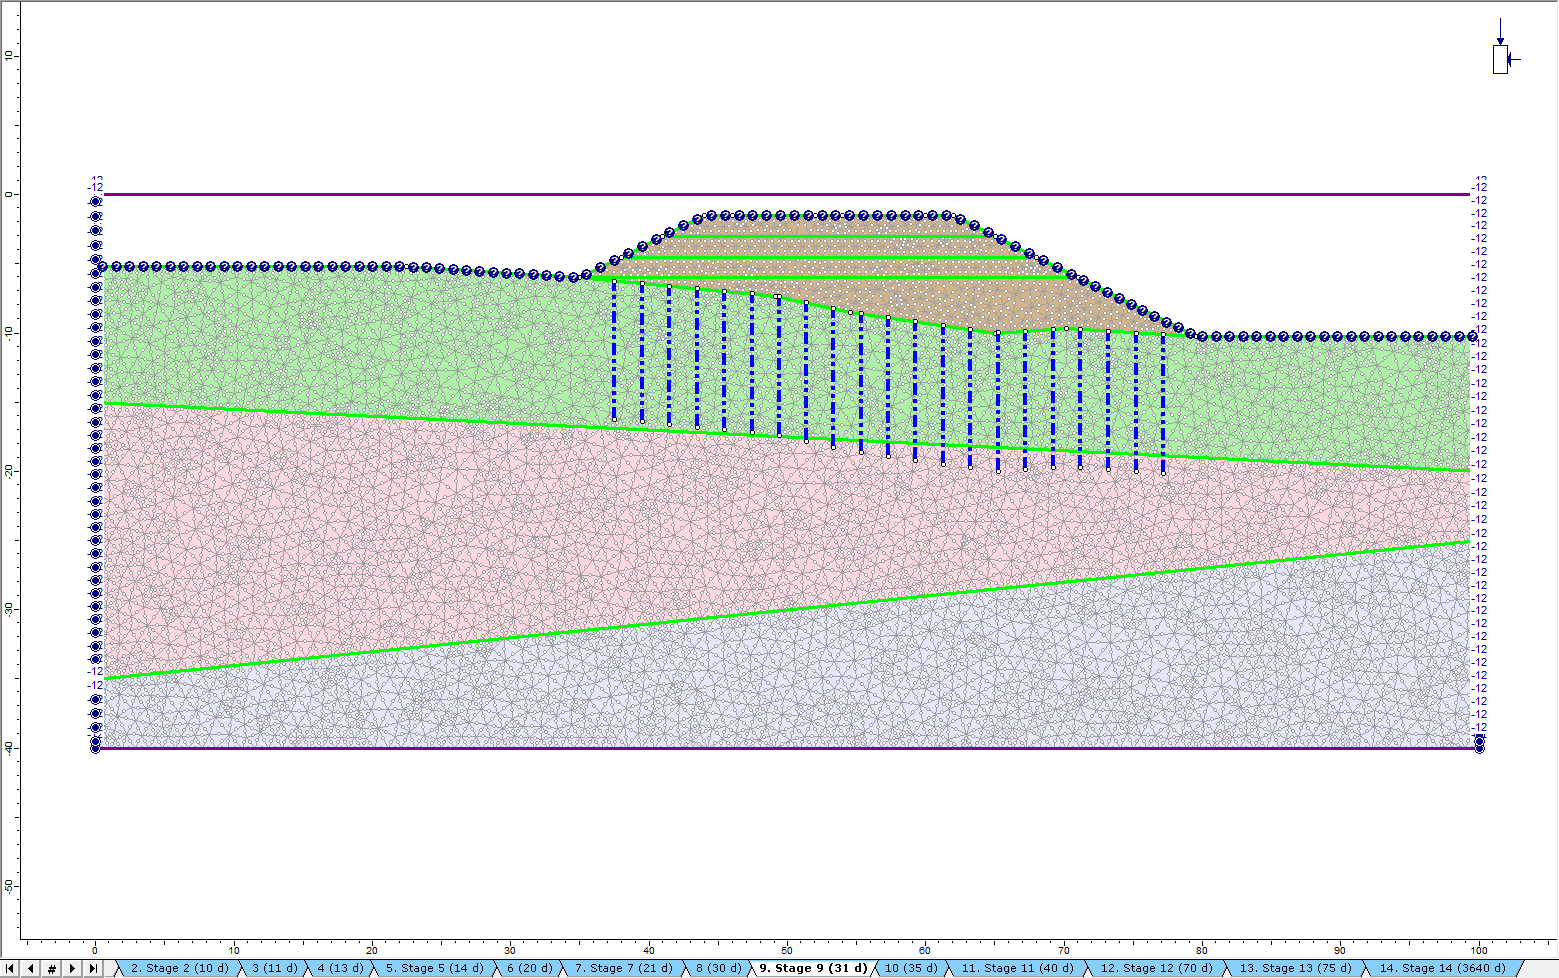
Task: Click the next stage arrow button
Action: [72, 968]
